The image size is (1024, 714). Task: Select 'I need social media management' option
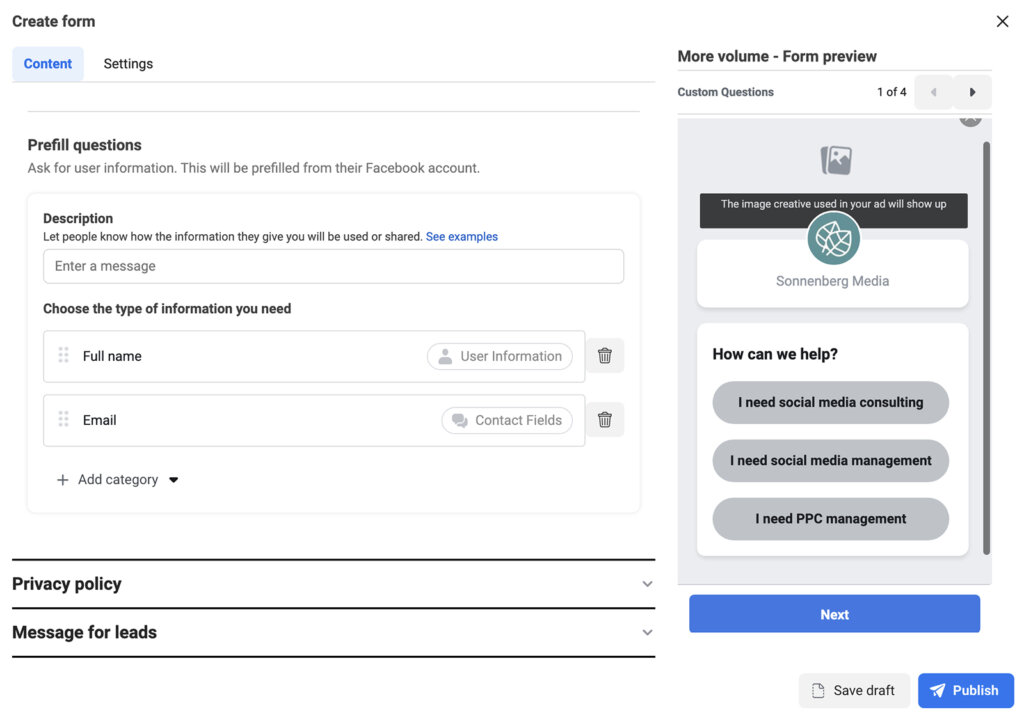[830, 461]
